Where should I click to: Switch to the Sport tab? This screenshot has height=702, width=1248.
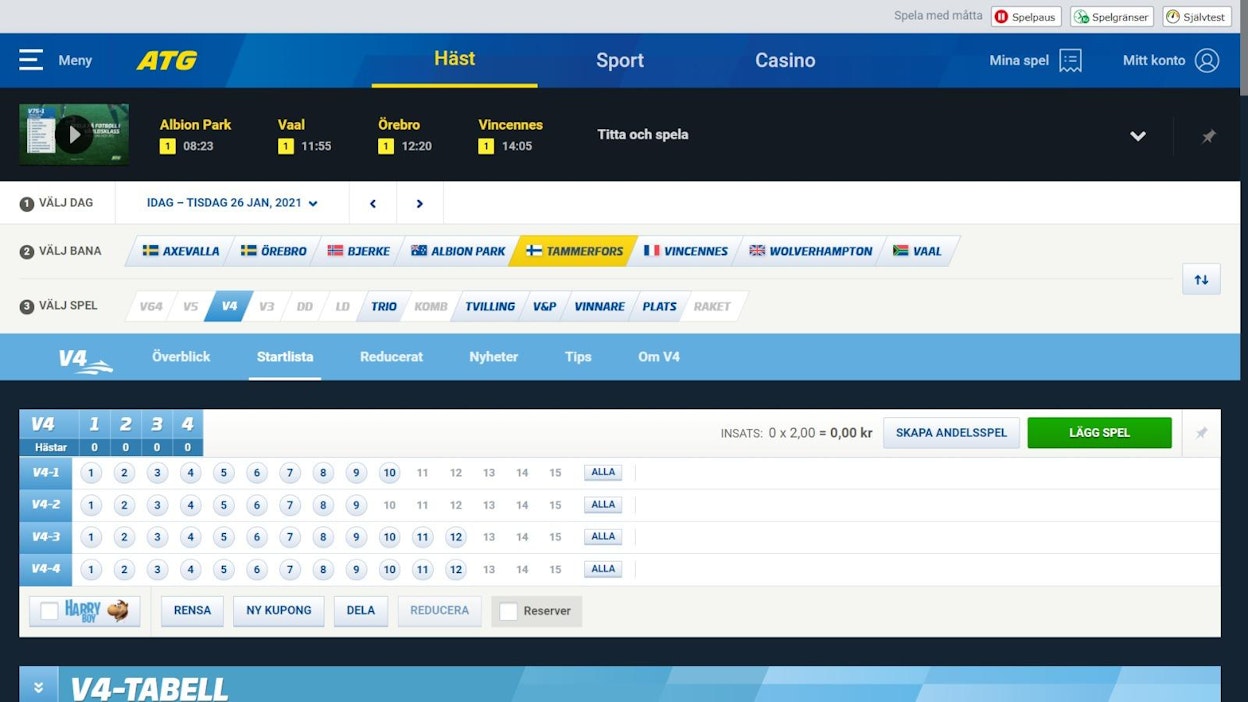pos(620,60)
